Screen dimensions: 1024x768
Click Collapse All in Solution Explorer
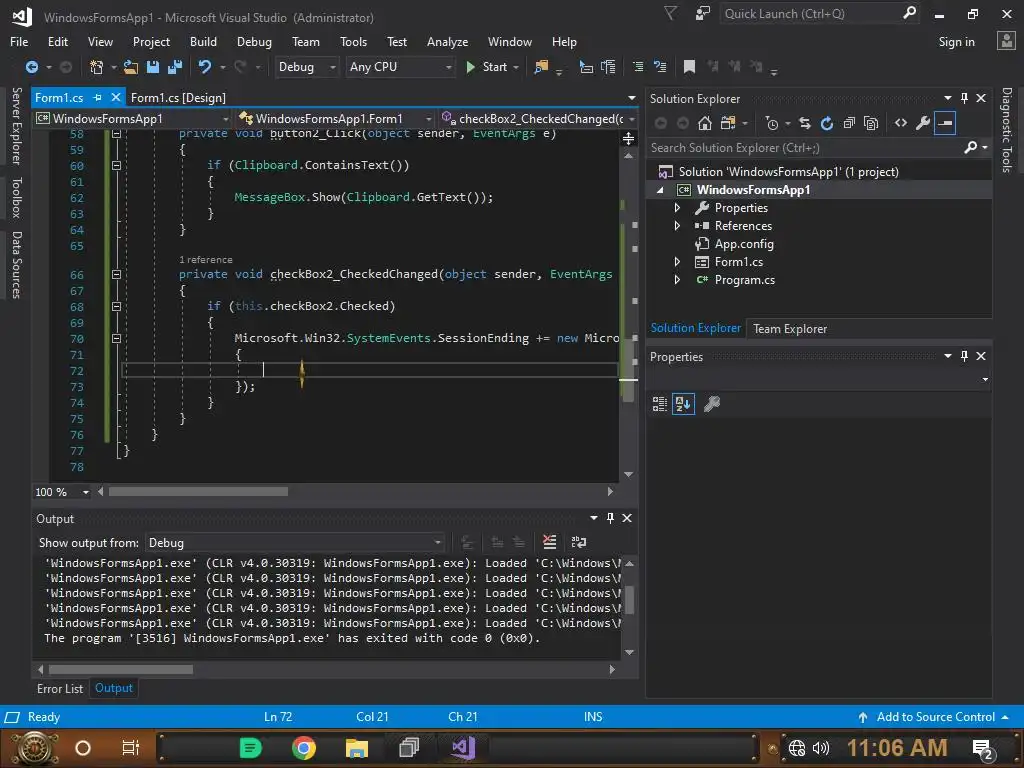click(x=849, y=123)
